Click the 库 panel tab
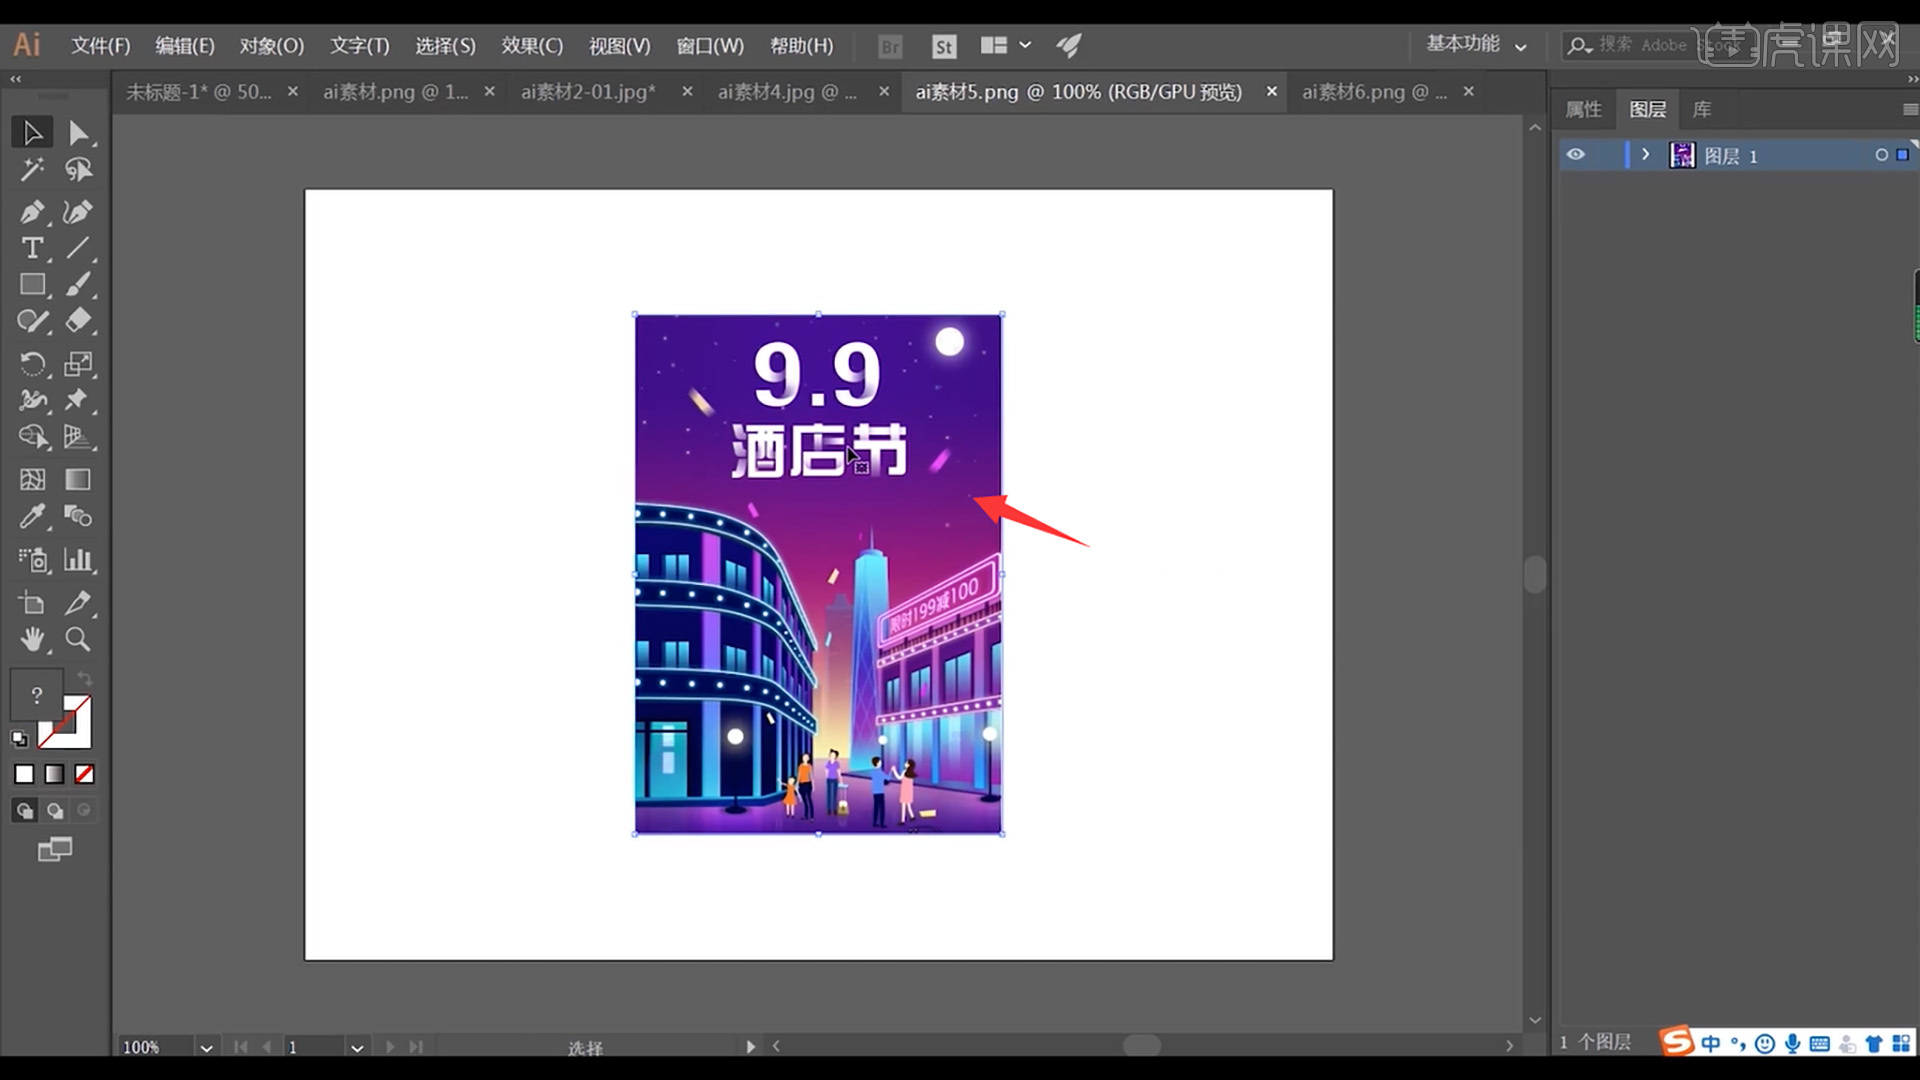 1701,108
